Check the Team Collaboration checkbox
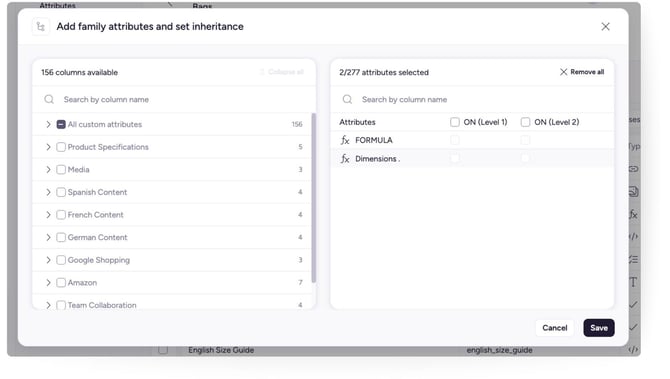670x379 pixels. point(61,305)
